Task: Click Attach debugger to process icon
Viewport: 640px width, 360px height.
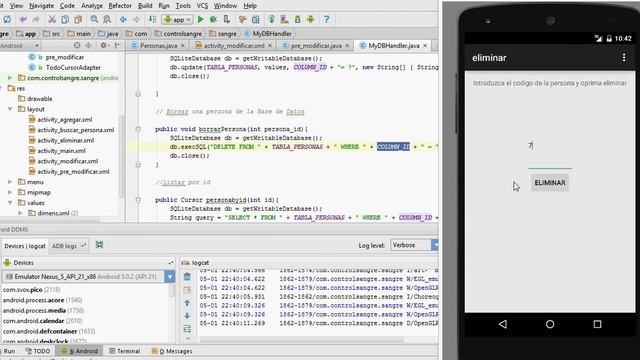Action: coord(227,19)
